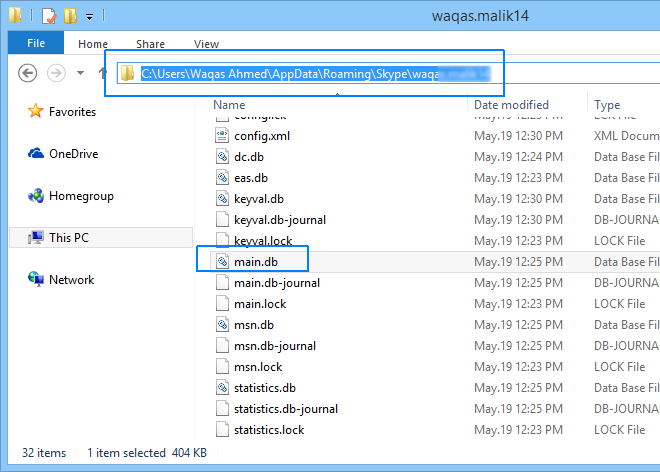Click the Network icon

[x=36, y=279]
